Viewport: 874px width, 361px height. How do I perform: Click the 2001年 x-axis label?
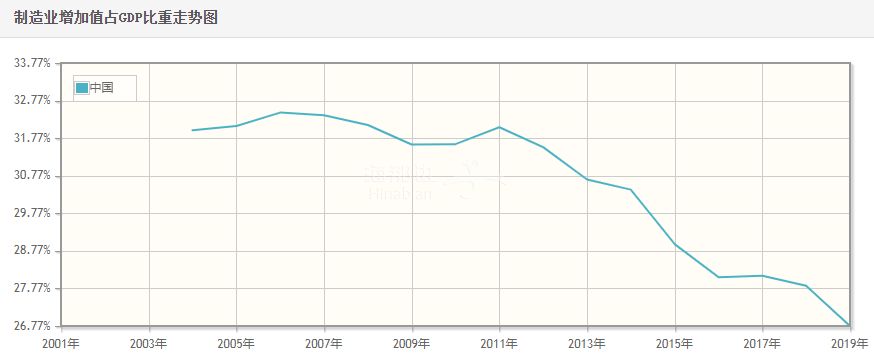point(61,344)
